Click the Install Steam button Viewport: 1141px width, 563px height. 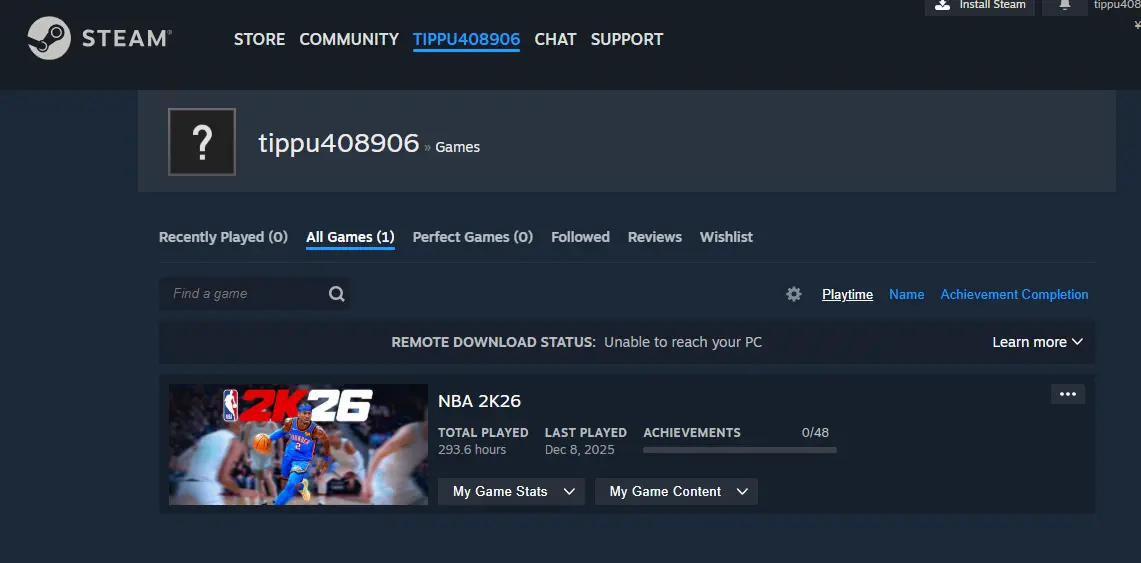click(979, 7)
